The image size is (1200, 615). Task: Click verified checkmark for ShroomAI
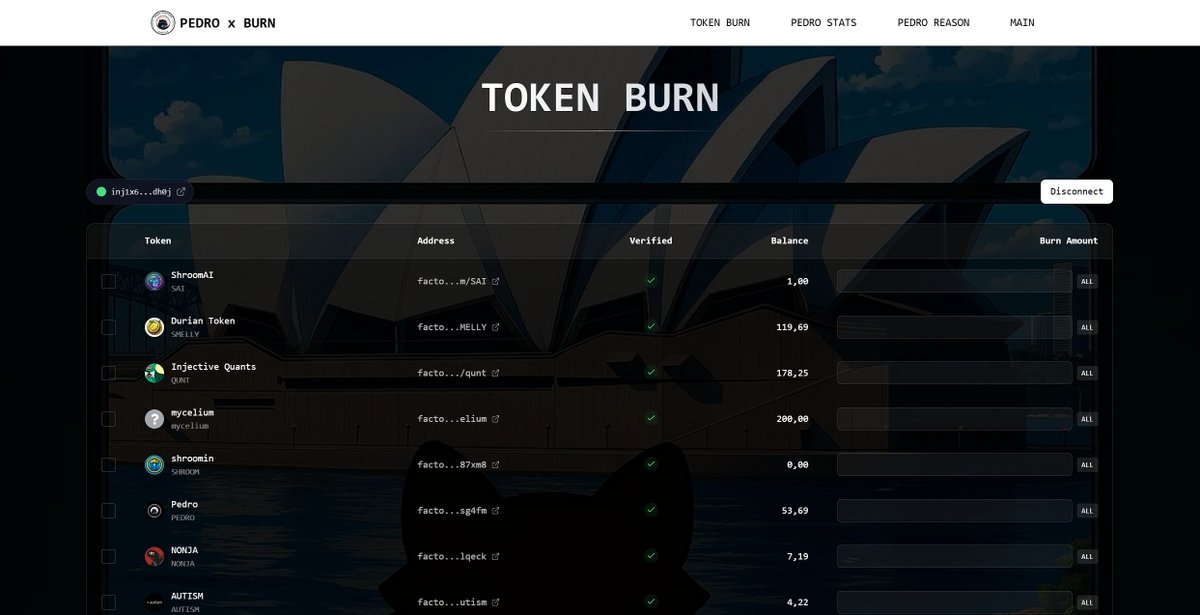[651, 281]
